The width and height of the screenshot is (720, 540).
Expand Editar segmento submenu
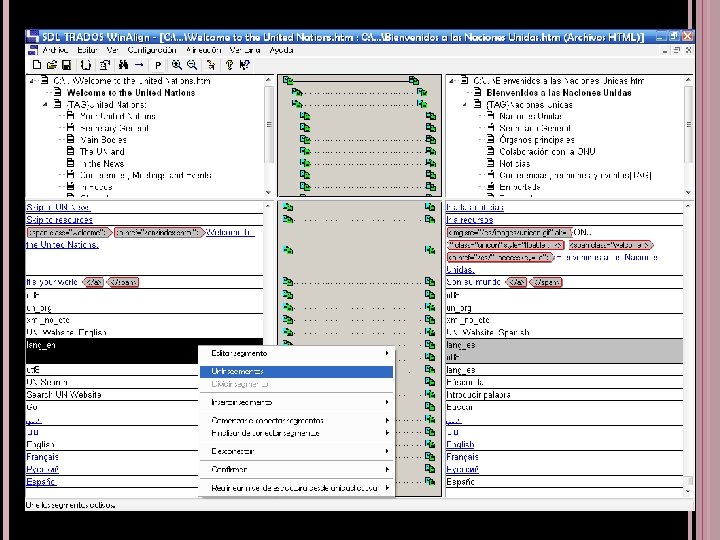point(297,353)
